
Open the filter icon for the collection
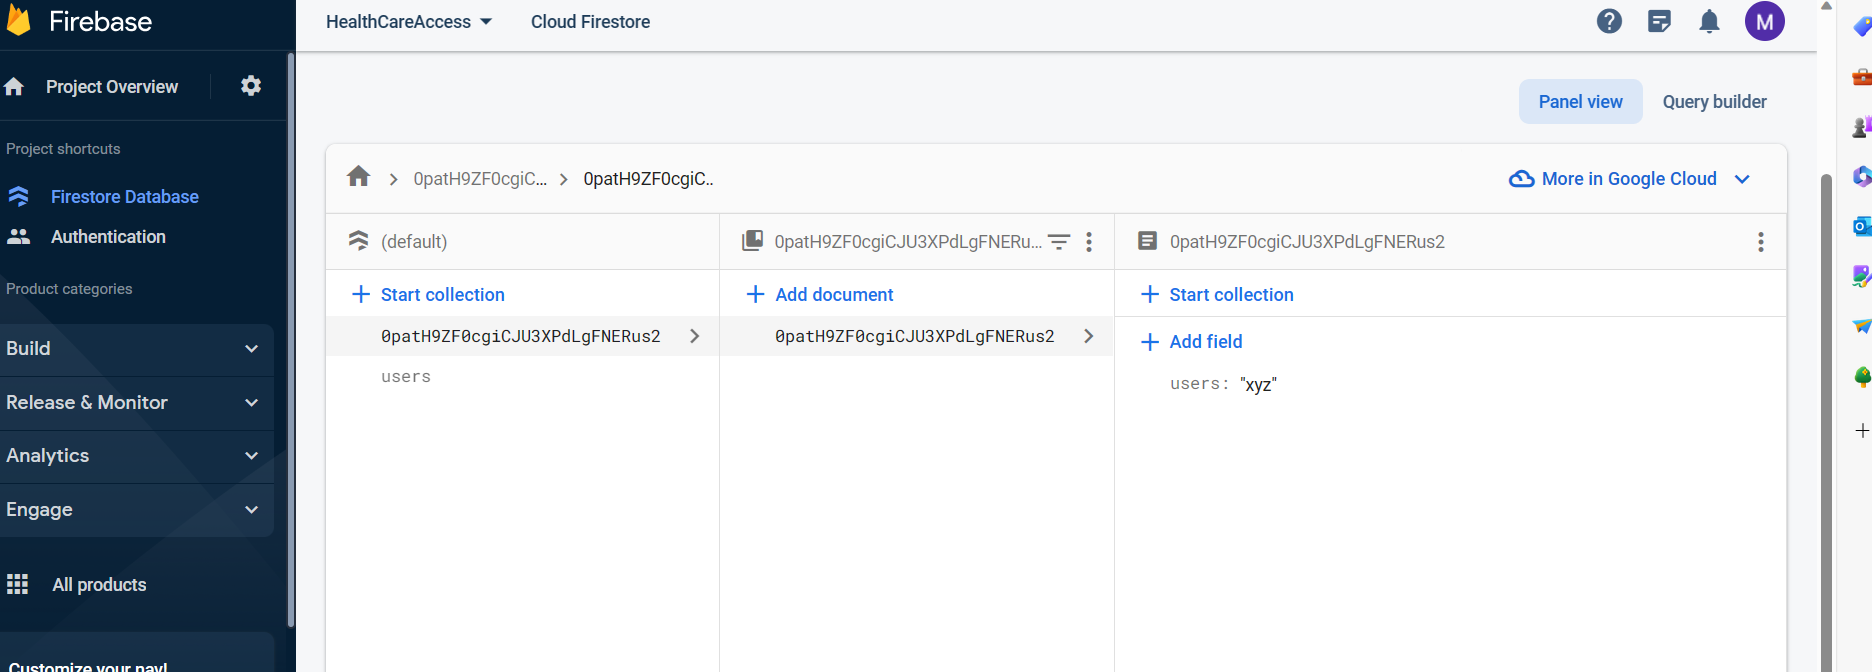pos(1059,241)
